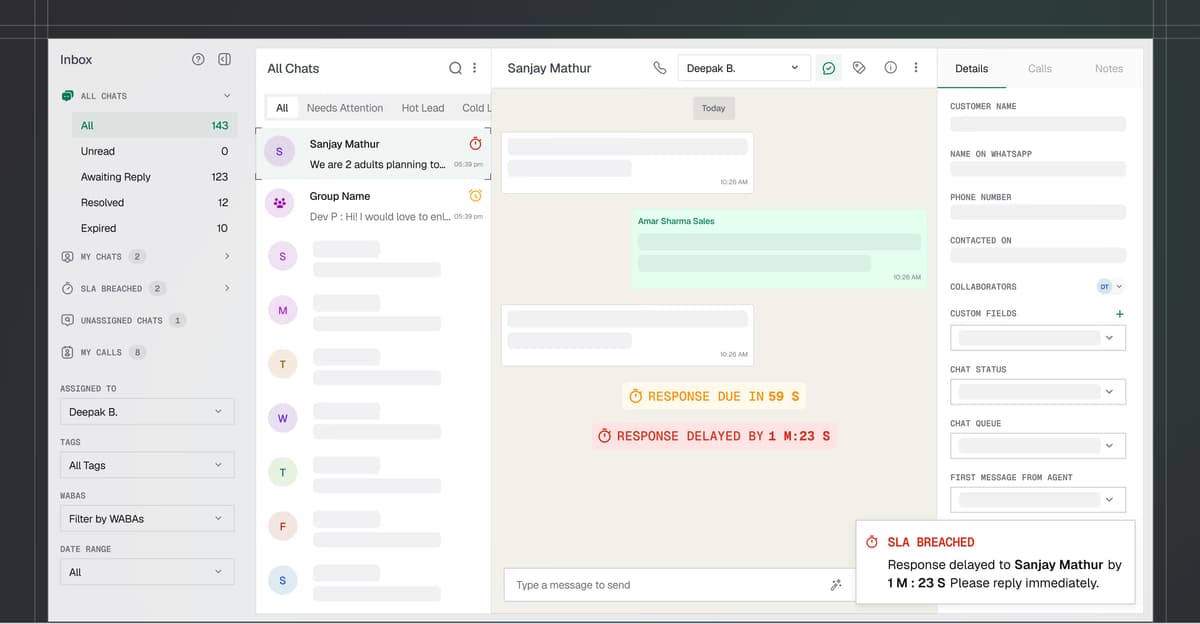Click the F avatar in the chat list
This screenshot has height=624, width=1200.
[282, 525]
